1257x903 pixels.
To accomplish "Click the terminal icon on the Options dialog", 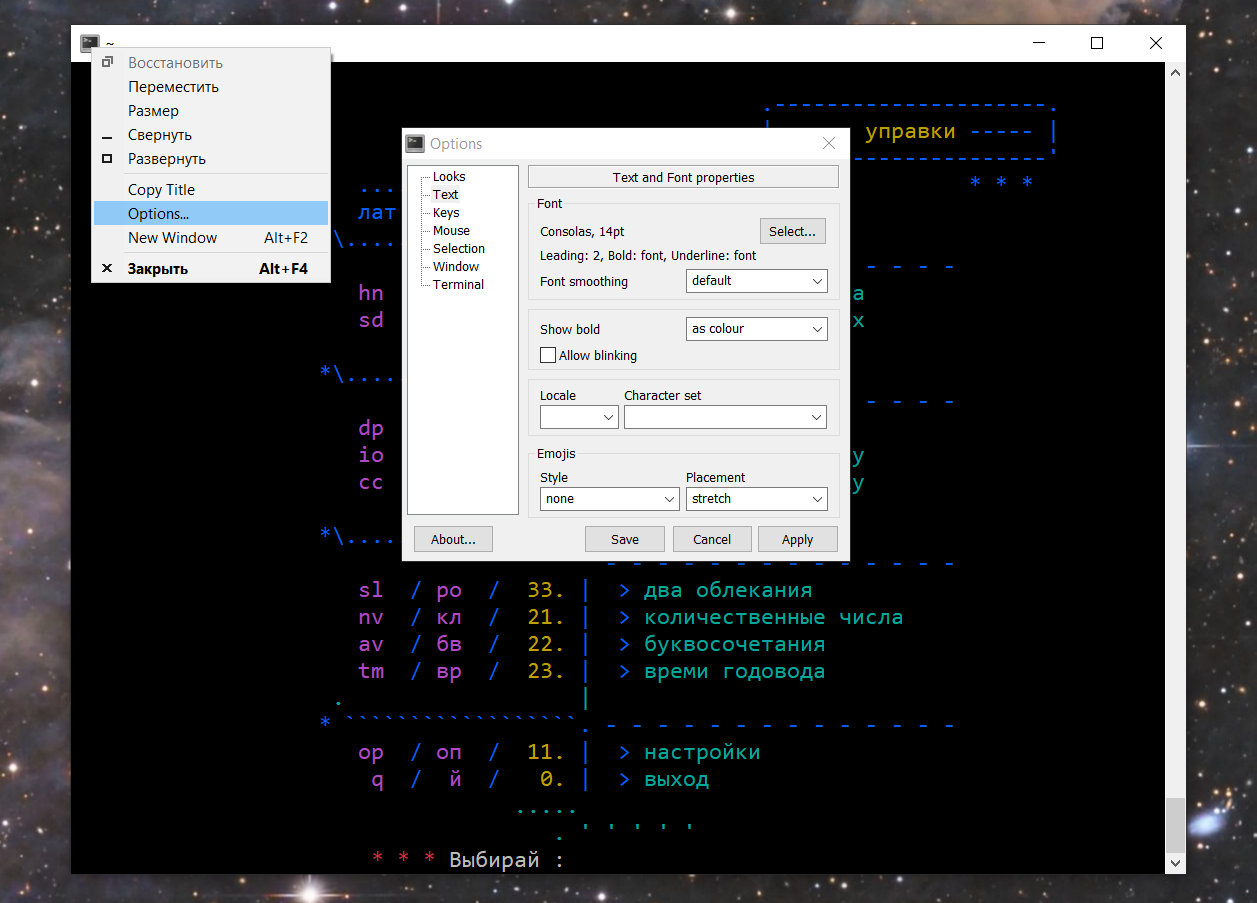I will 414,143.
